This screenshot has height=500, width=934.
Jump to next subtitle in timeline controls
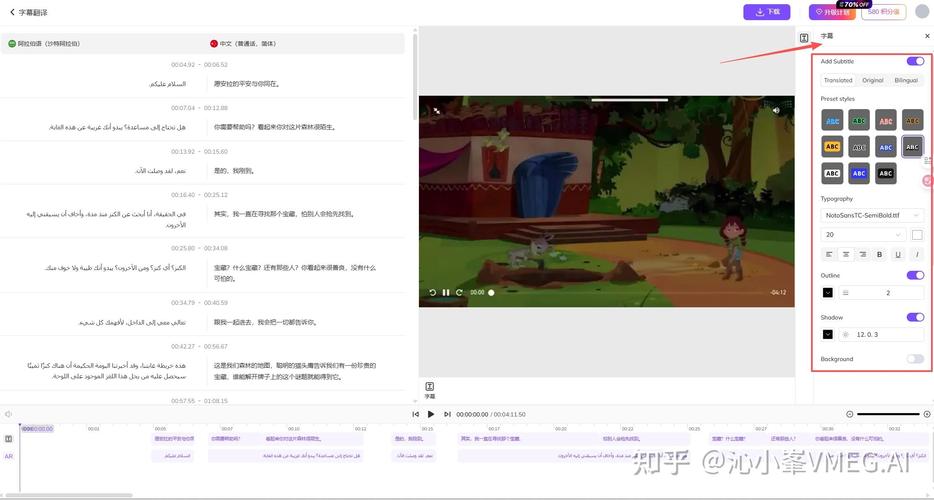[x=447, y=414]
